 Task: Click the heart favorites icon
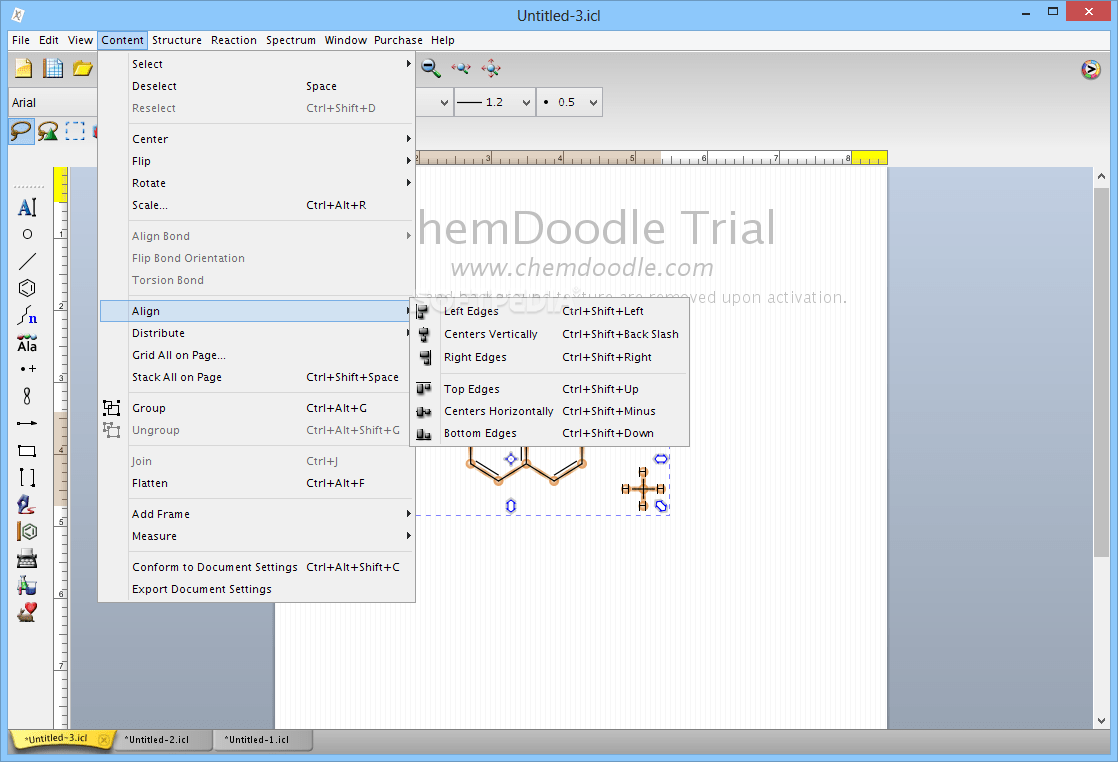[x=27, y=612]
